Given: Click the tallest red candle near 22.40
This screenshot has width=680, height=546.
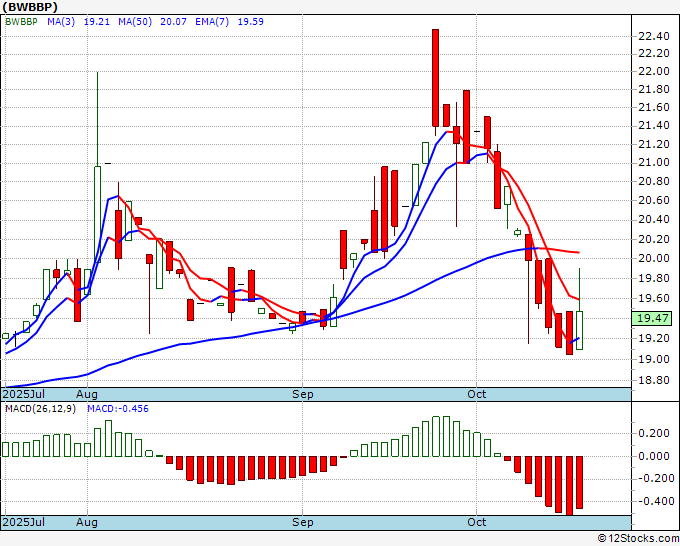Looking at the screenshot, I should pyautogui.click(x=435, y=78).
